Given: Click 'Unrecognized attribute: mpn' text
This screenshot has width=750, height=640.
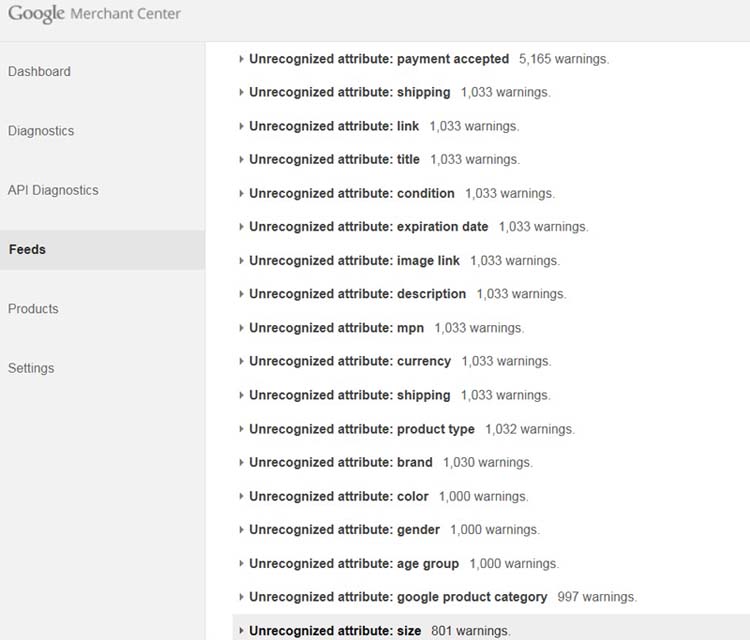Looking at the screenshot, I should coord(336,328).
